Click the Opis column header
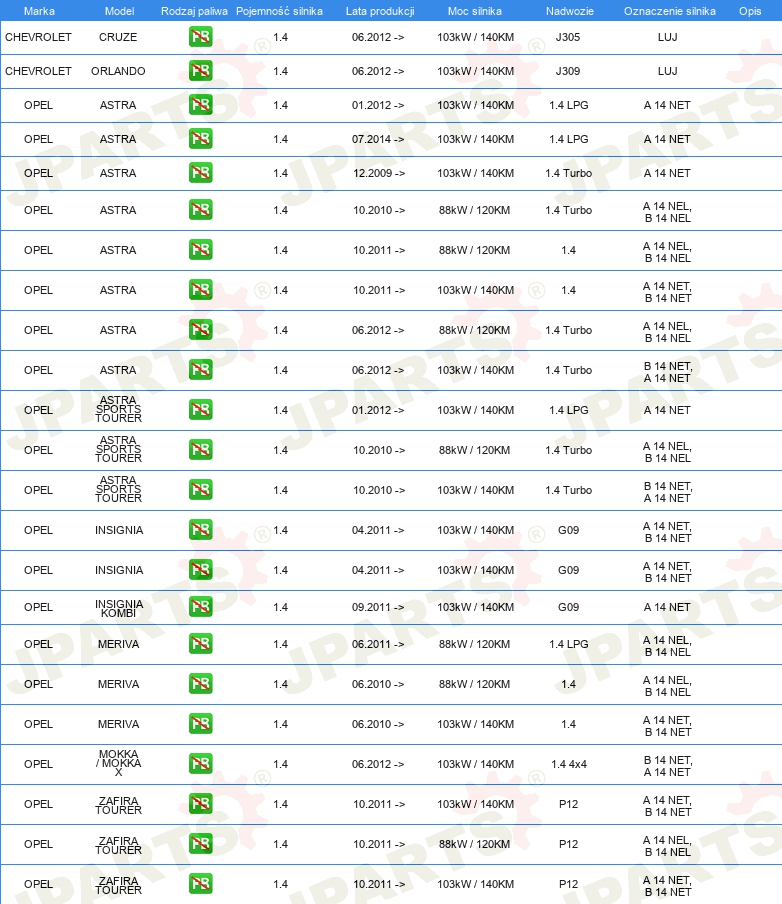Viewport: 782px width, 904px height. [750, 11]
